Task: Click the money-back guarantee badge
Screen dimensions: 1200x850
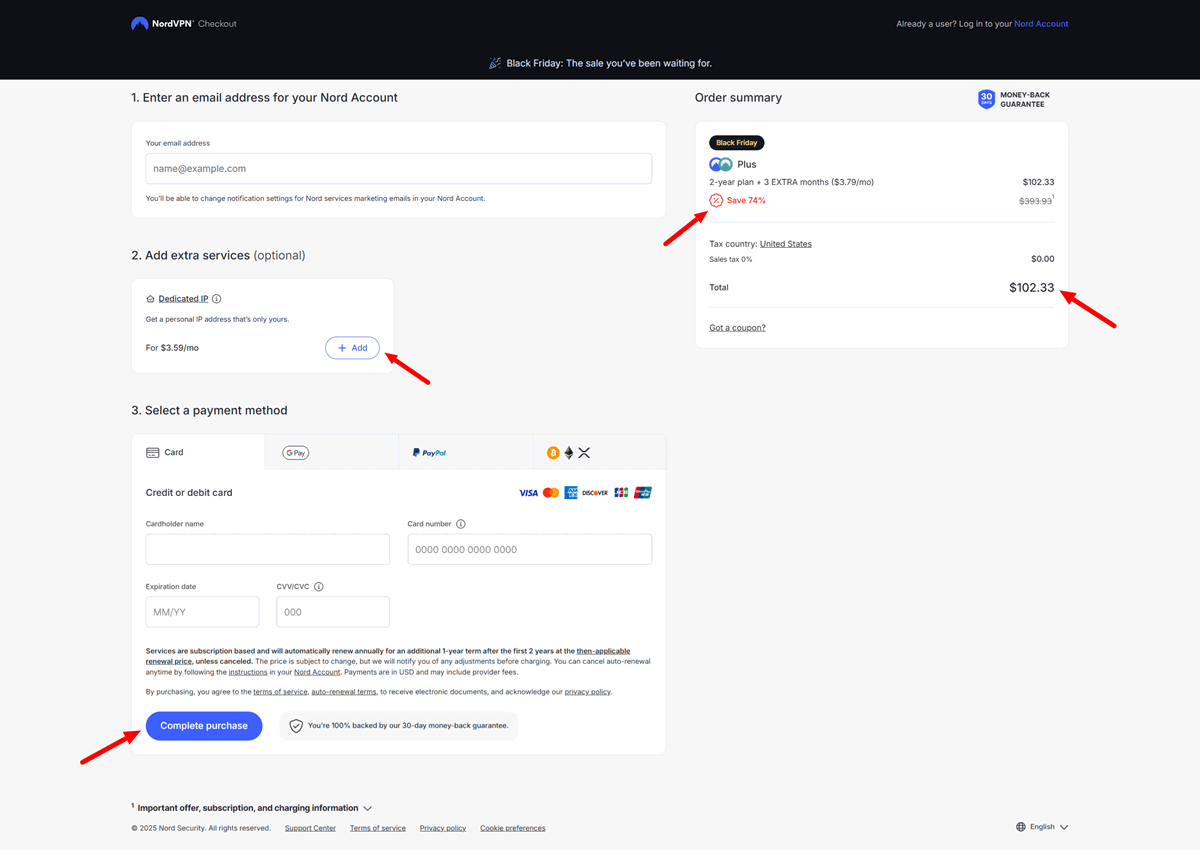Action: [985, 100]
